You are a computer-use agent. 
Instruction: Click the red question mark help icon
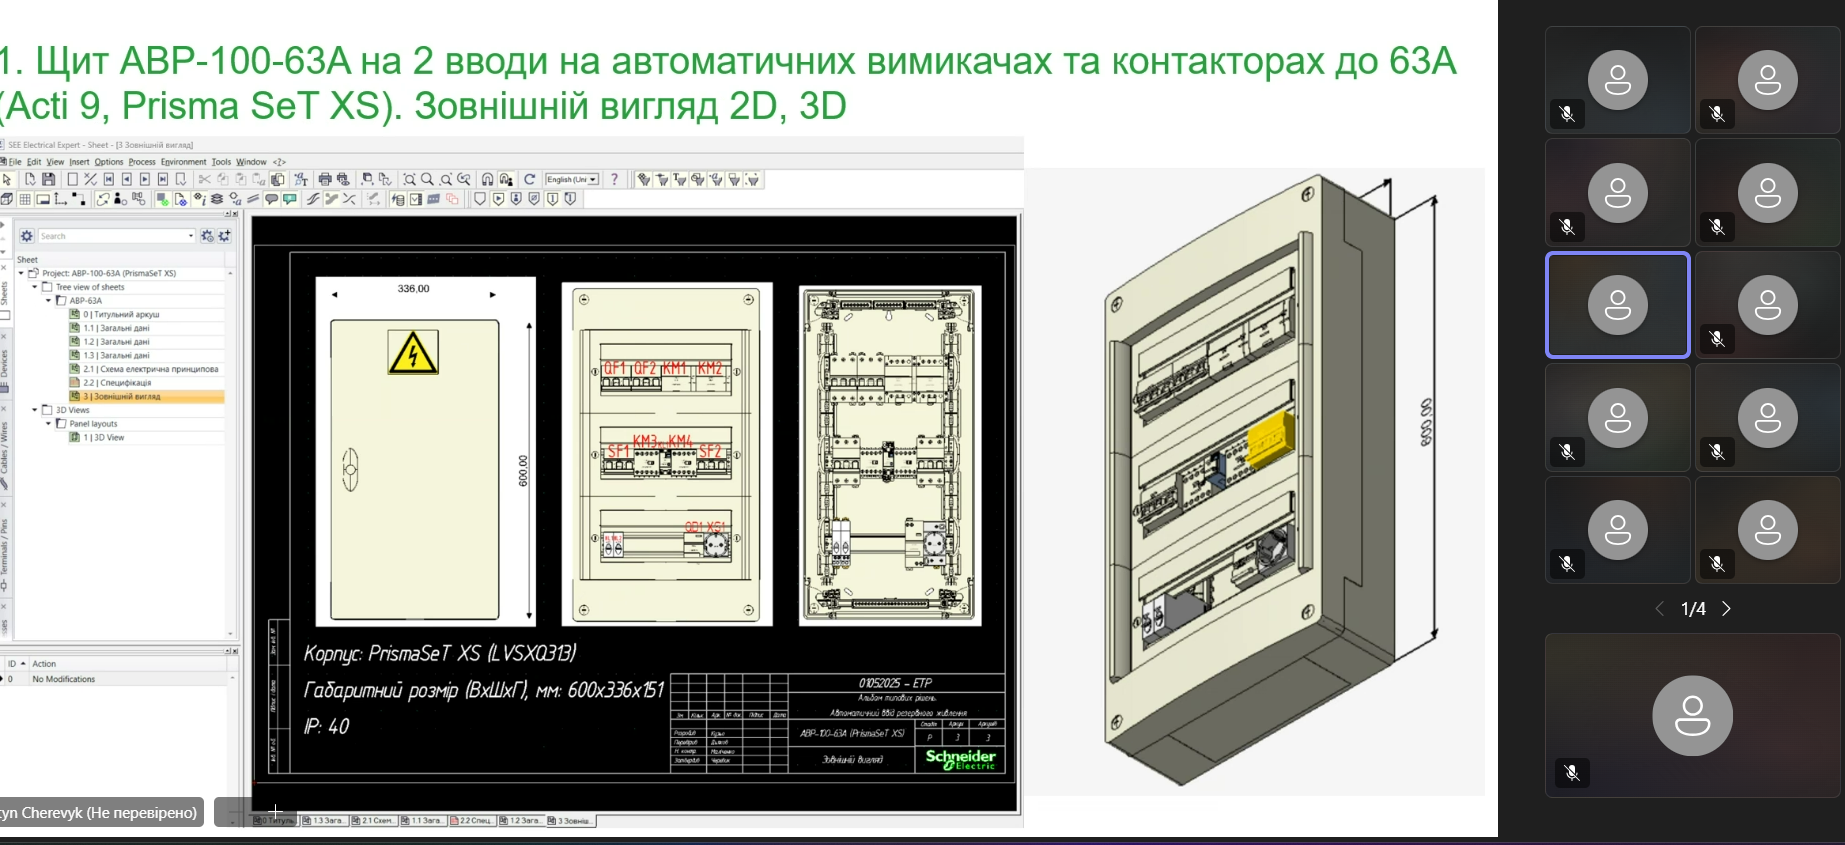coord(614,179)
